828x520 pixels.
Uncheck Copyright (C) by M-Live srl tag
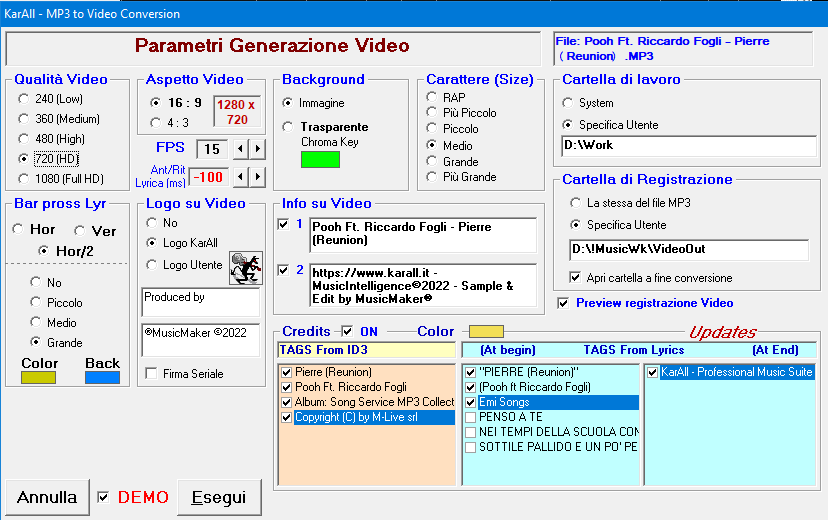click(x=287, y=418)
